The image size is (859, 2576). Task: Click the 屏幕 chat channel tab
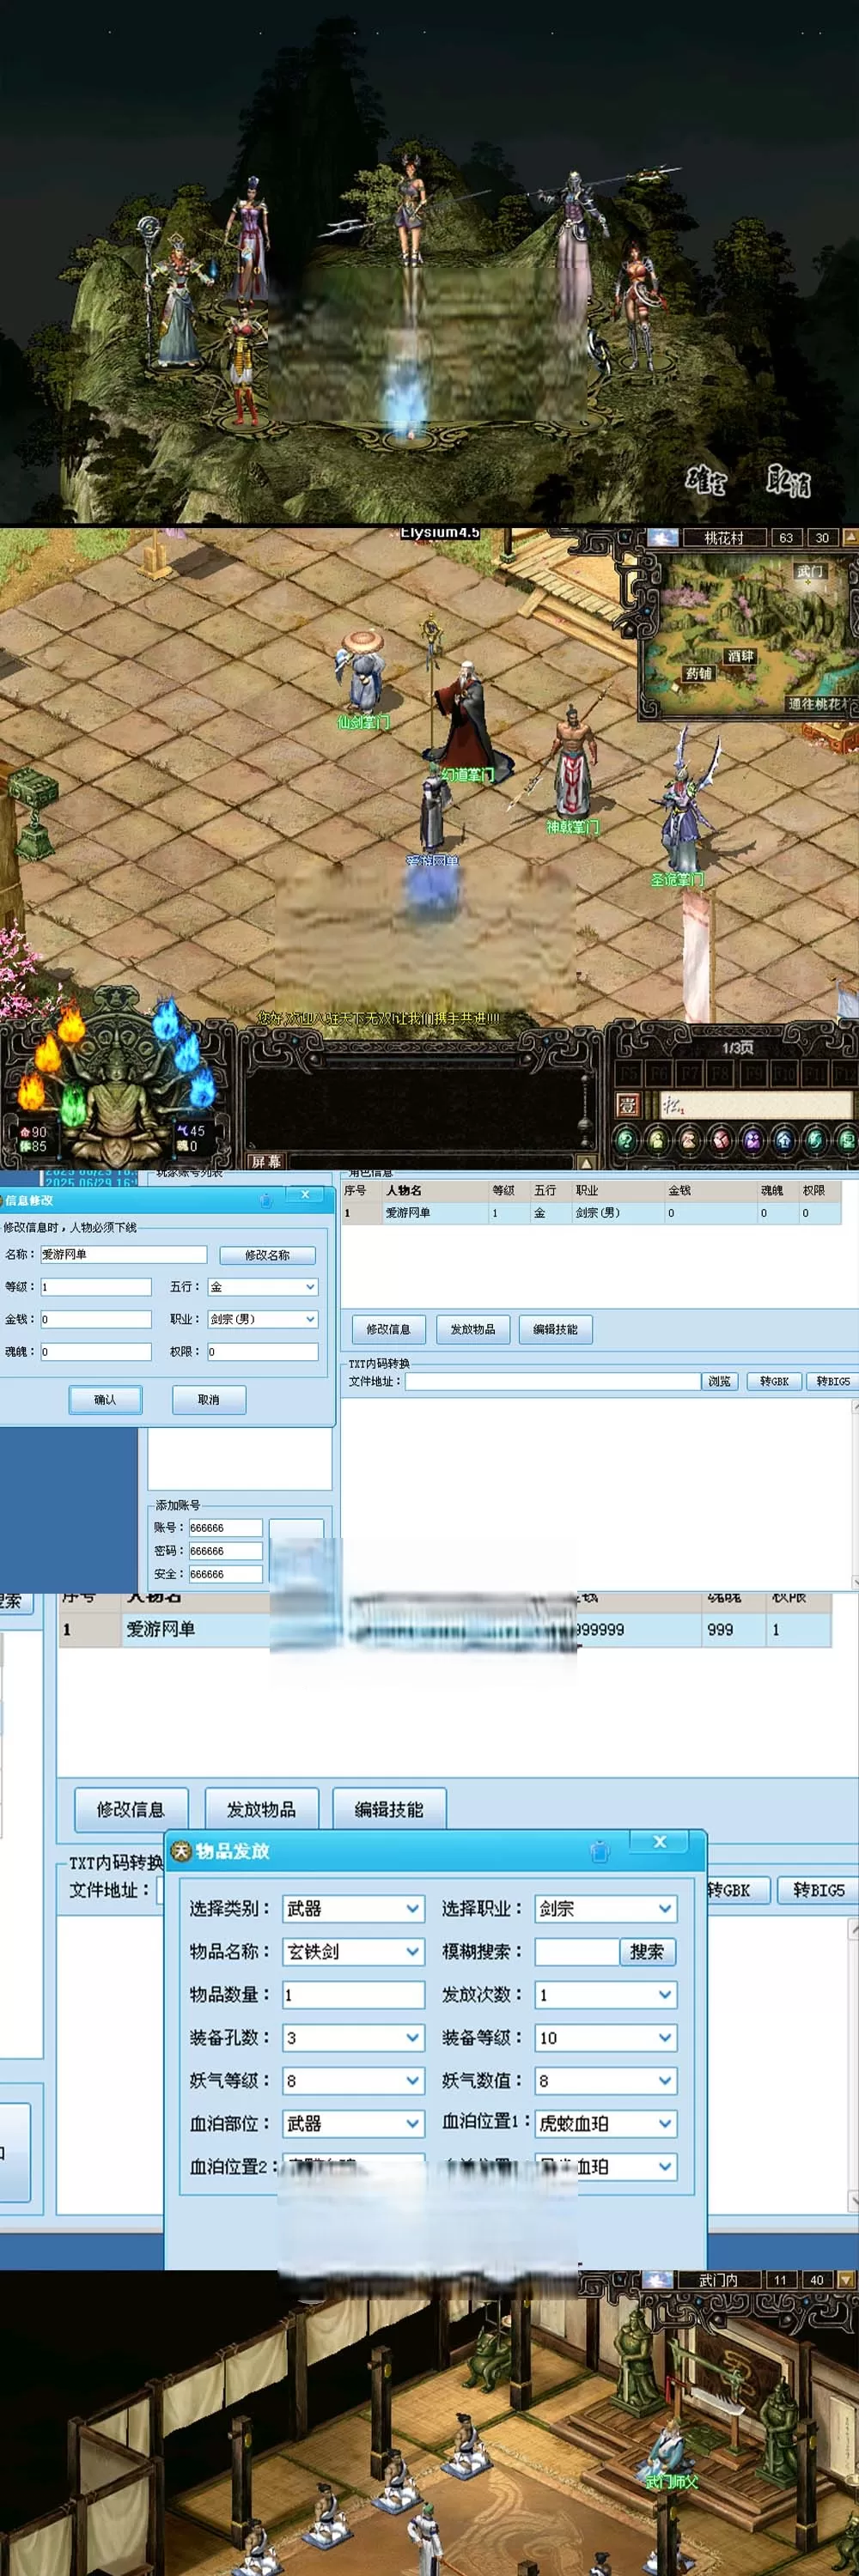266,1161
